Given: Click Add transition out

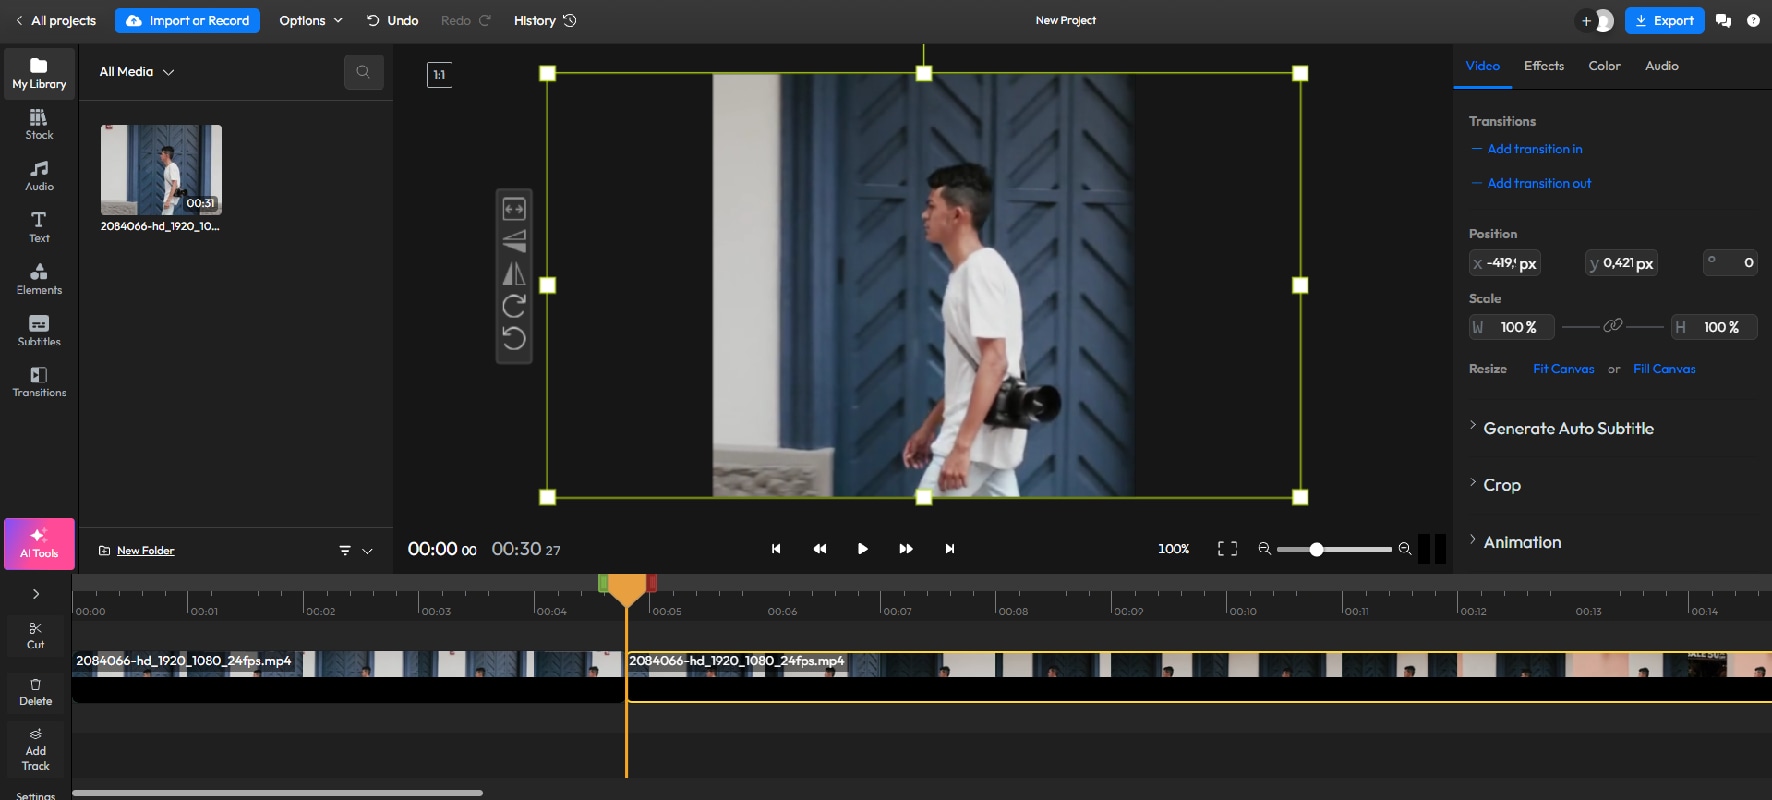Looking at the screenshot, I should tap(1531, 183).
